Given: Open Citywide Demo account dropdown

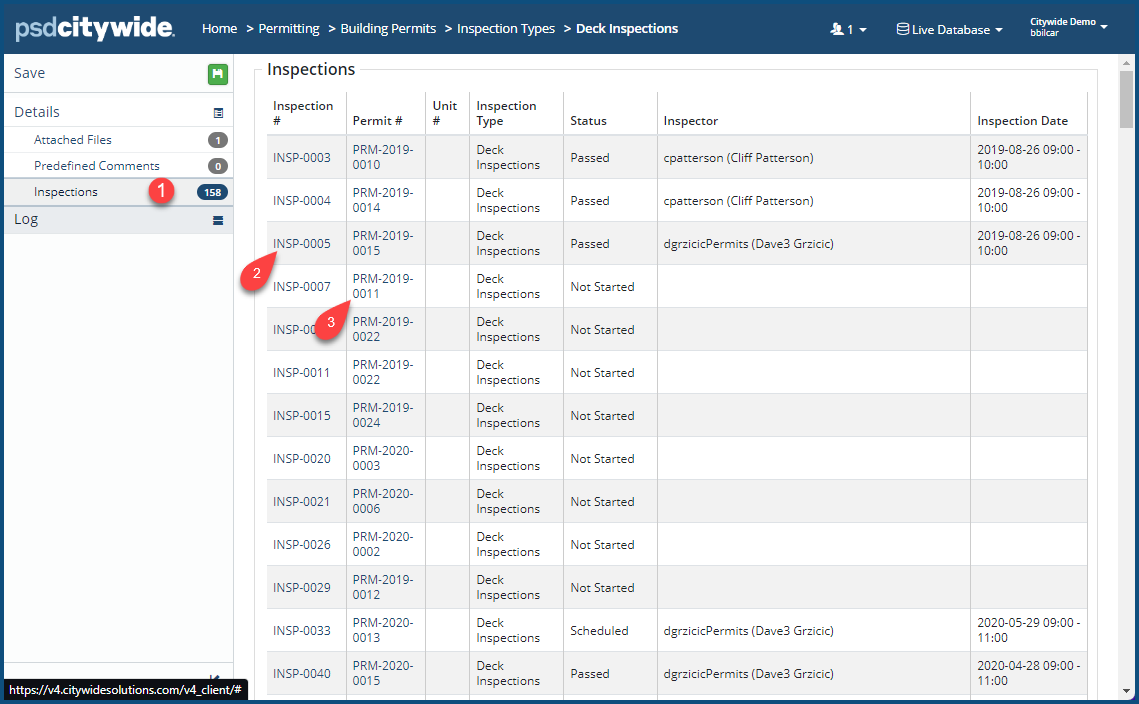Looking at the screenshot, I should (x=1068, y=27).
